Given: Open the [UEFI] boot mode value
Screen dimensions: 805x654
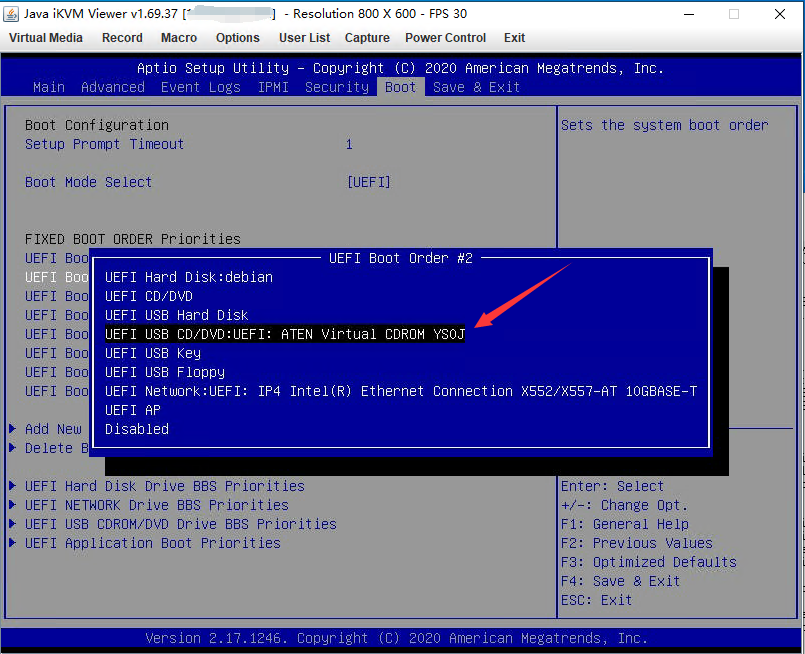Looking at the screenshot, I should [369, 182].
